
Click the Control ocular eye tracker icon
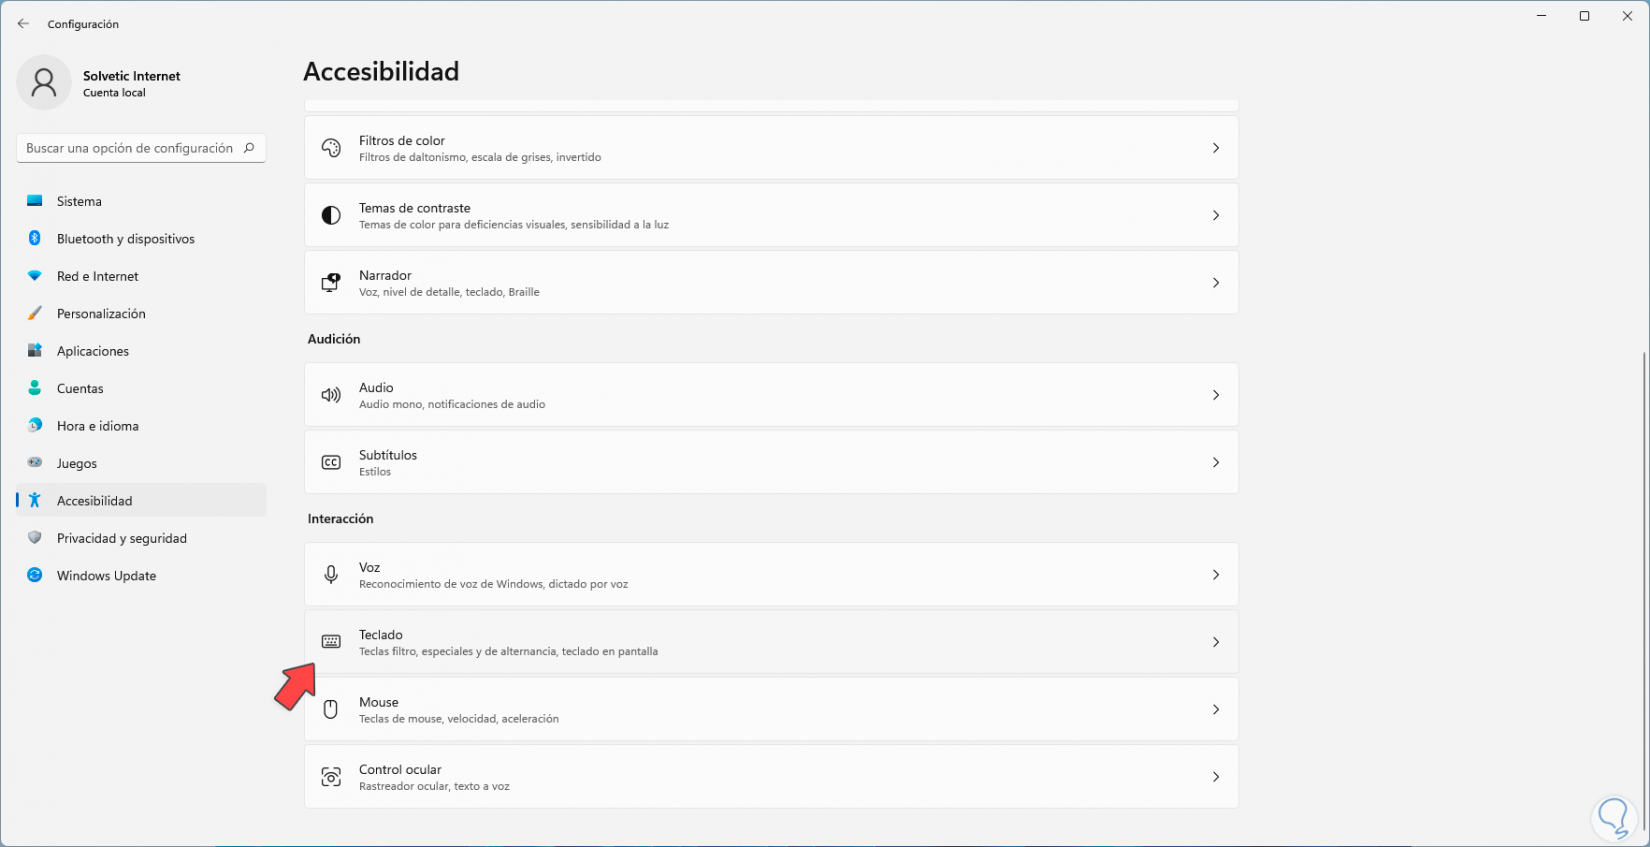331,777
